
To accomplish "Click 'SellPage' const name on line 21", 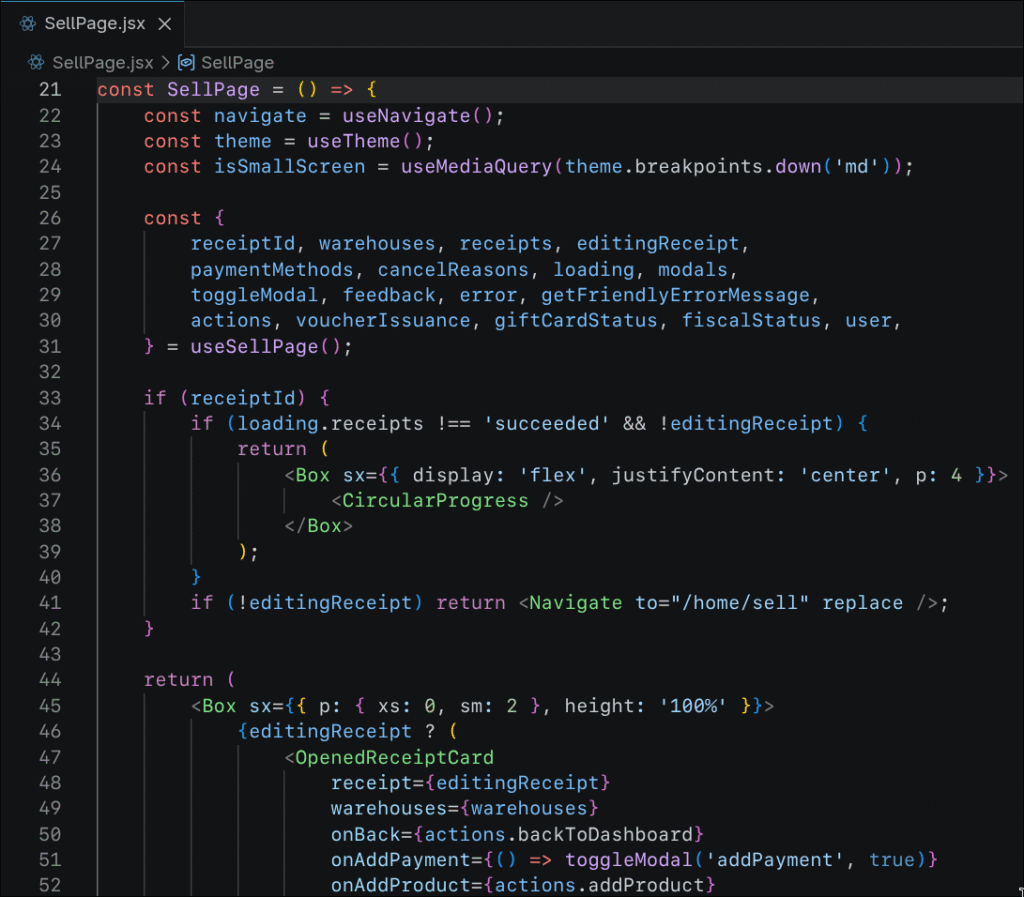I will click(x=213, y=89).
